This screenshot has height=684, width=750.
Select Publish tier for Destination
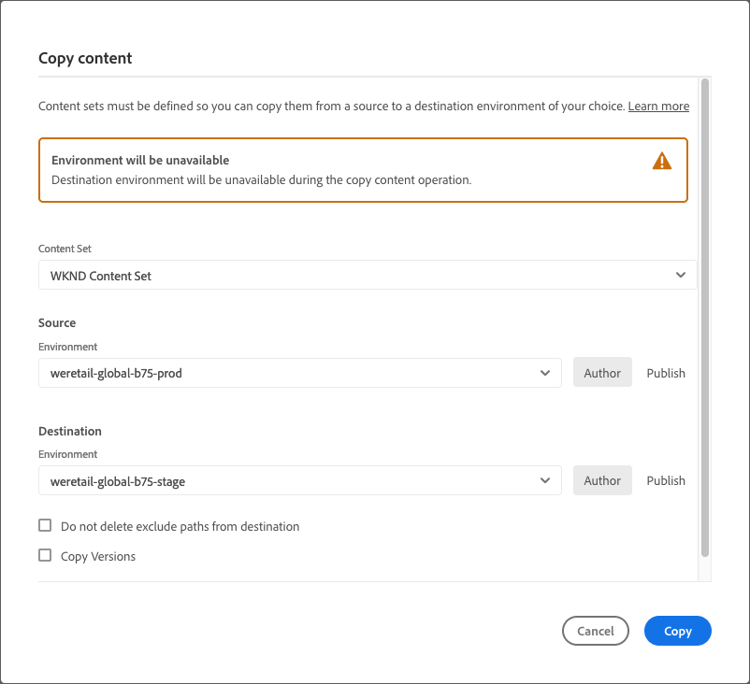point(666,481)
